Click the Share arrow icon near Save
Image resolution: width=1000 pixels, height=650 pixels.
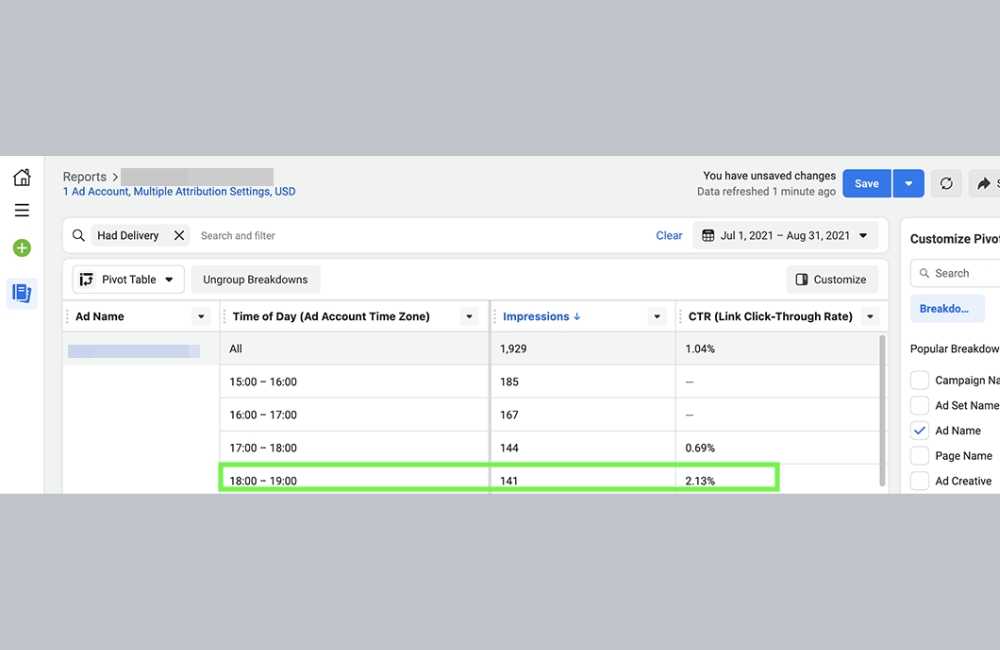tap(983, 183)
